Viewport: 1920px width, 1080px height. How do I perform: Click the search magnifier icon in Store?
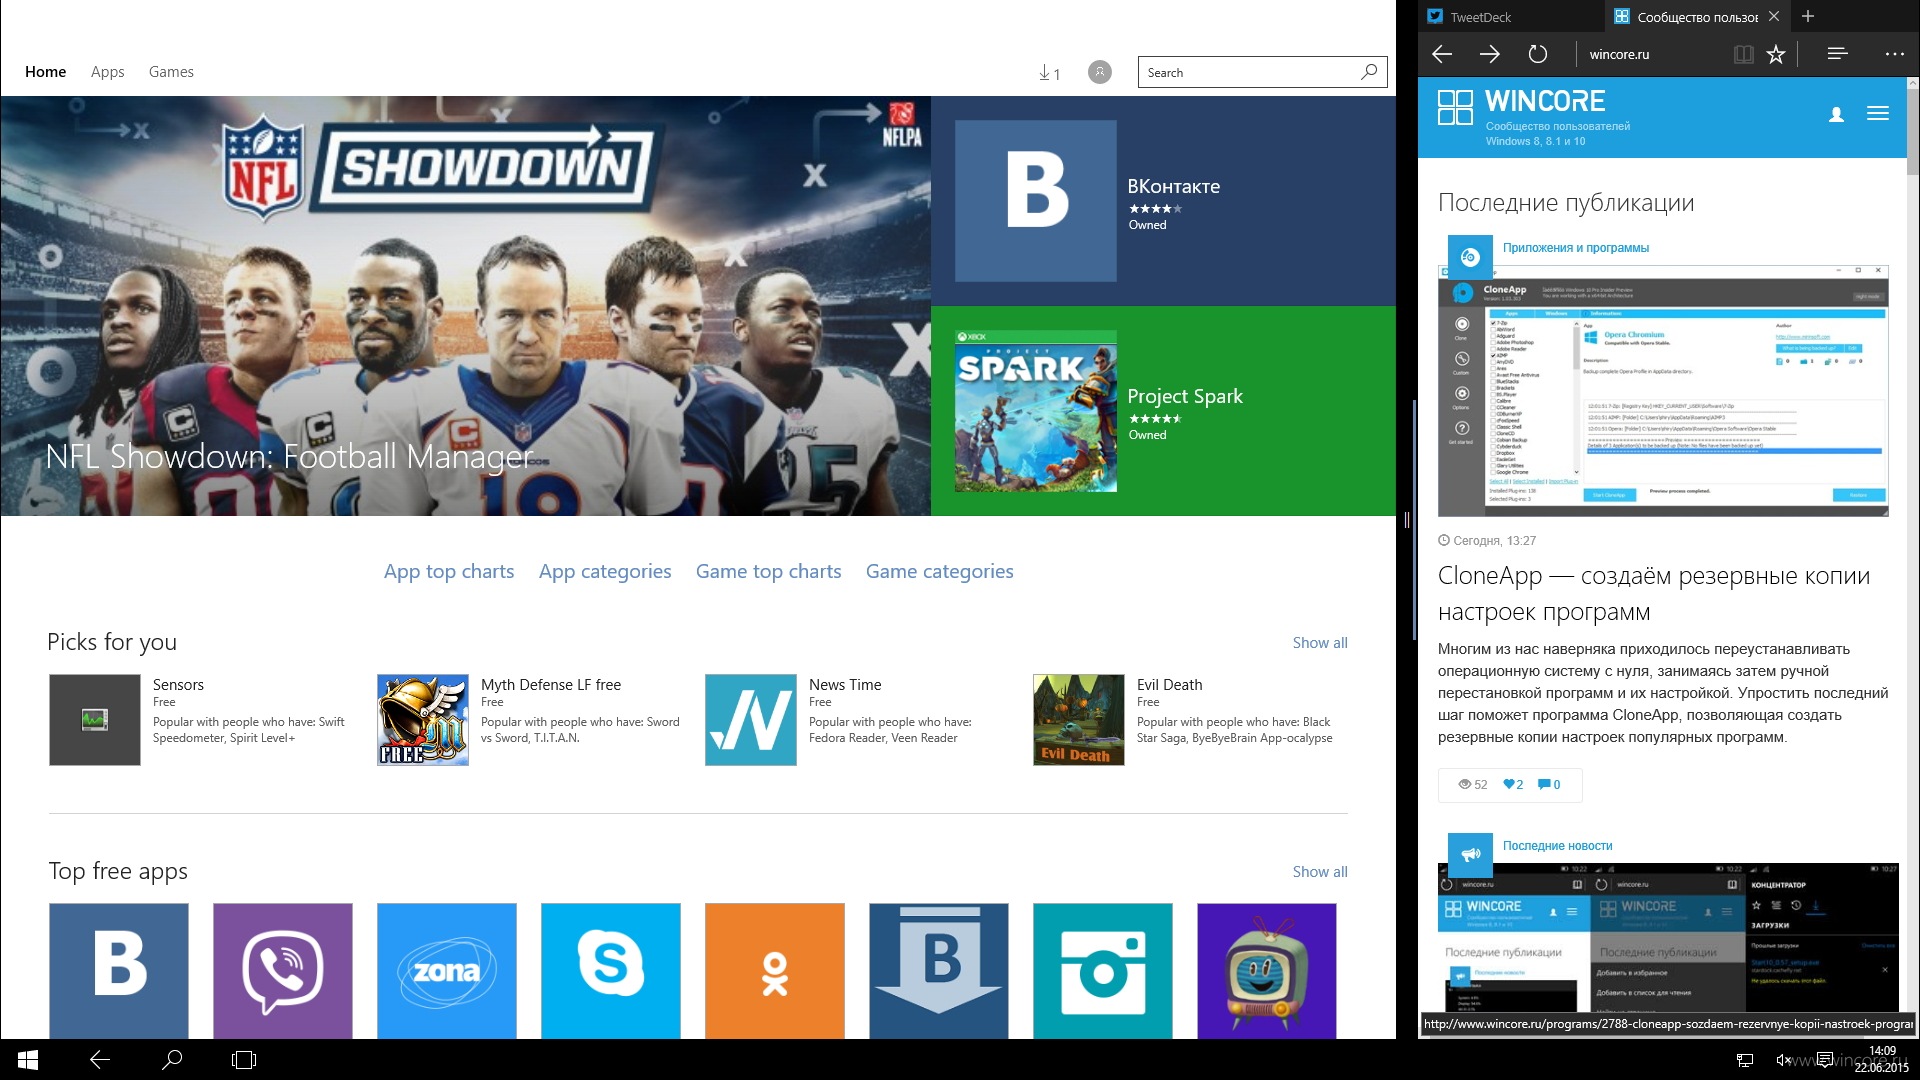pos(1369,72)
